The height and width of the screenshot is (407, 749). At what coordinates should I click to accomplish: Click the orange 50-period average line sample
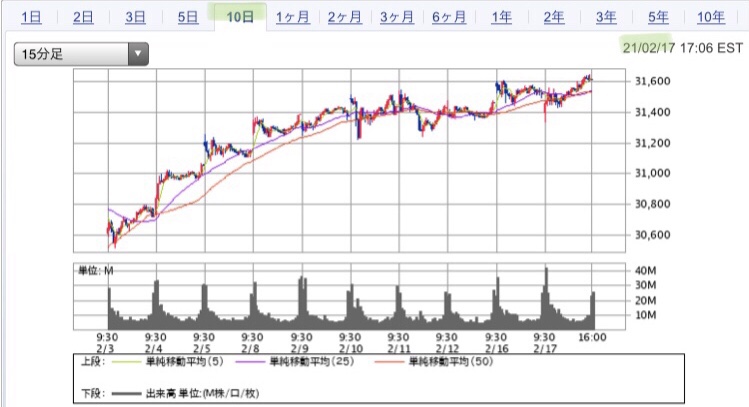click(389, 362)
